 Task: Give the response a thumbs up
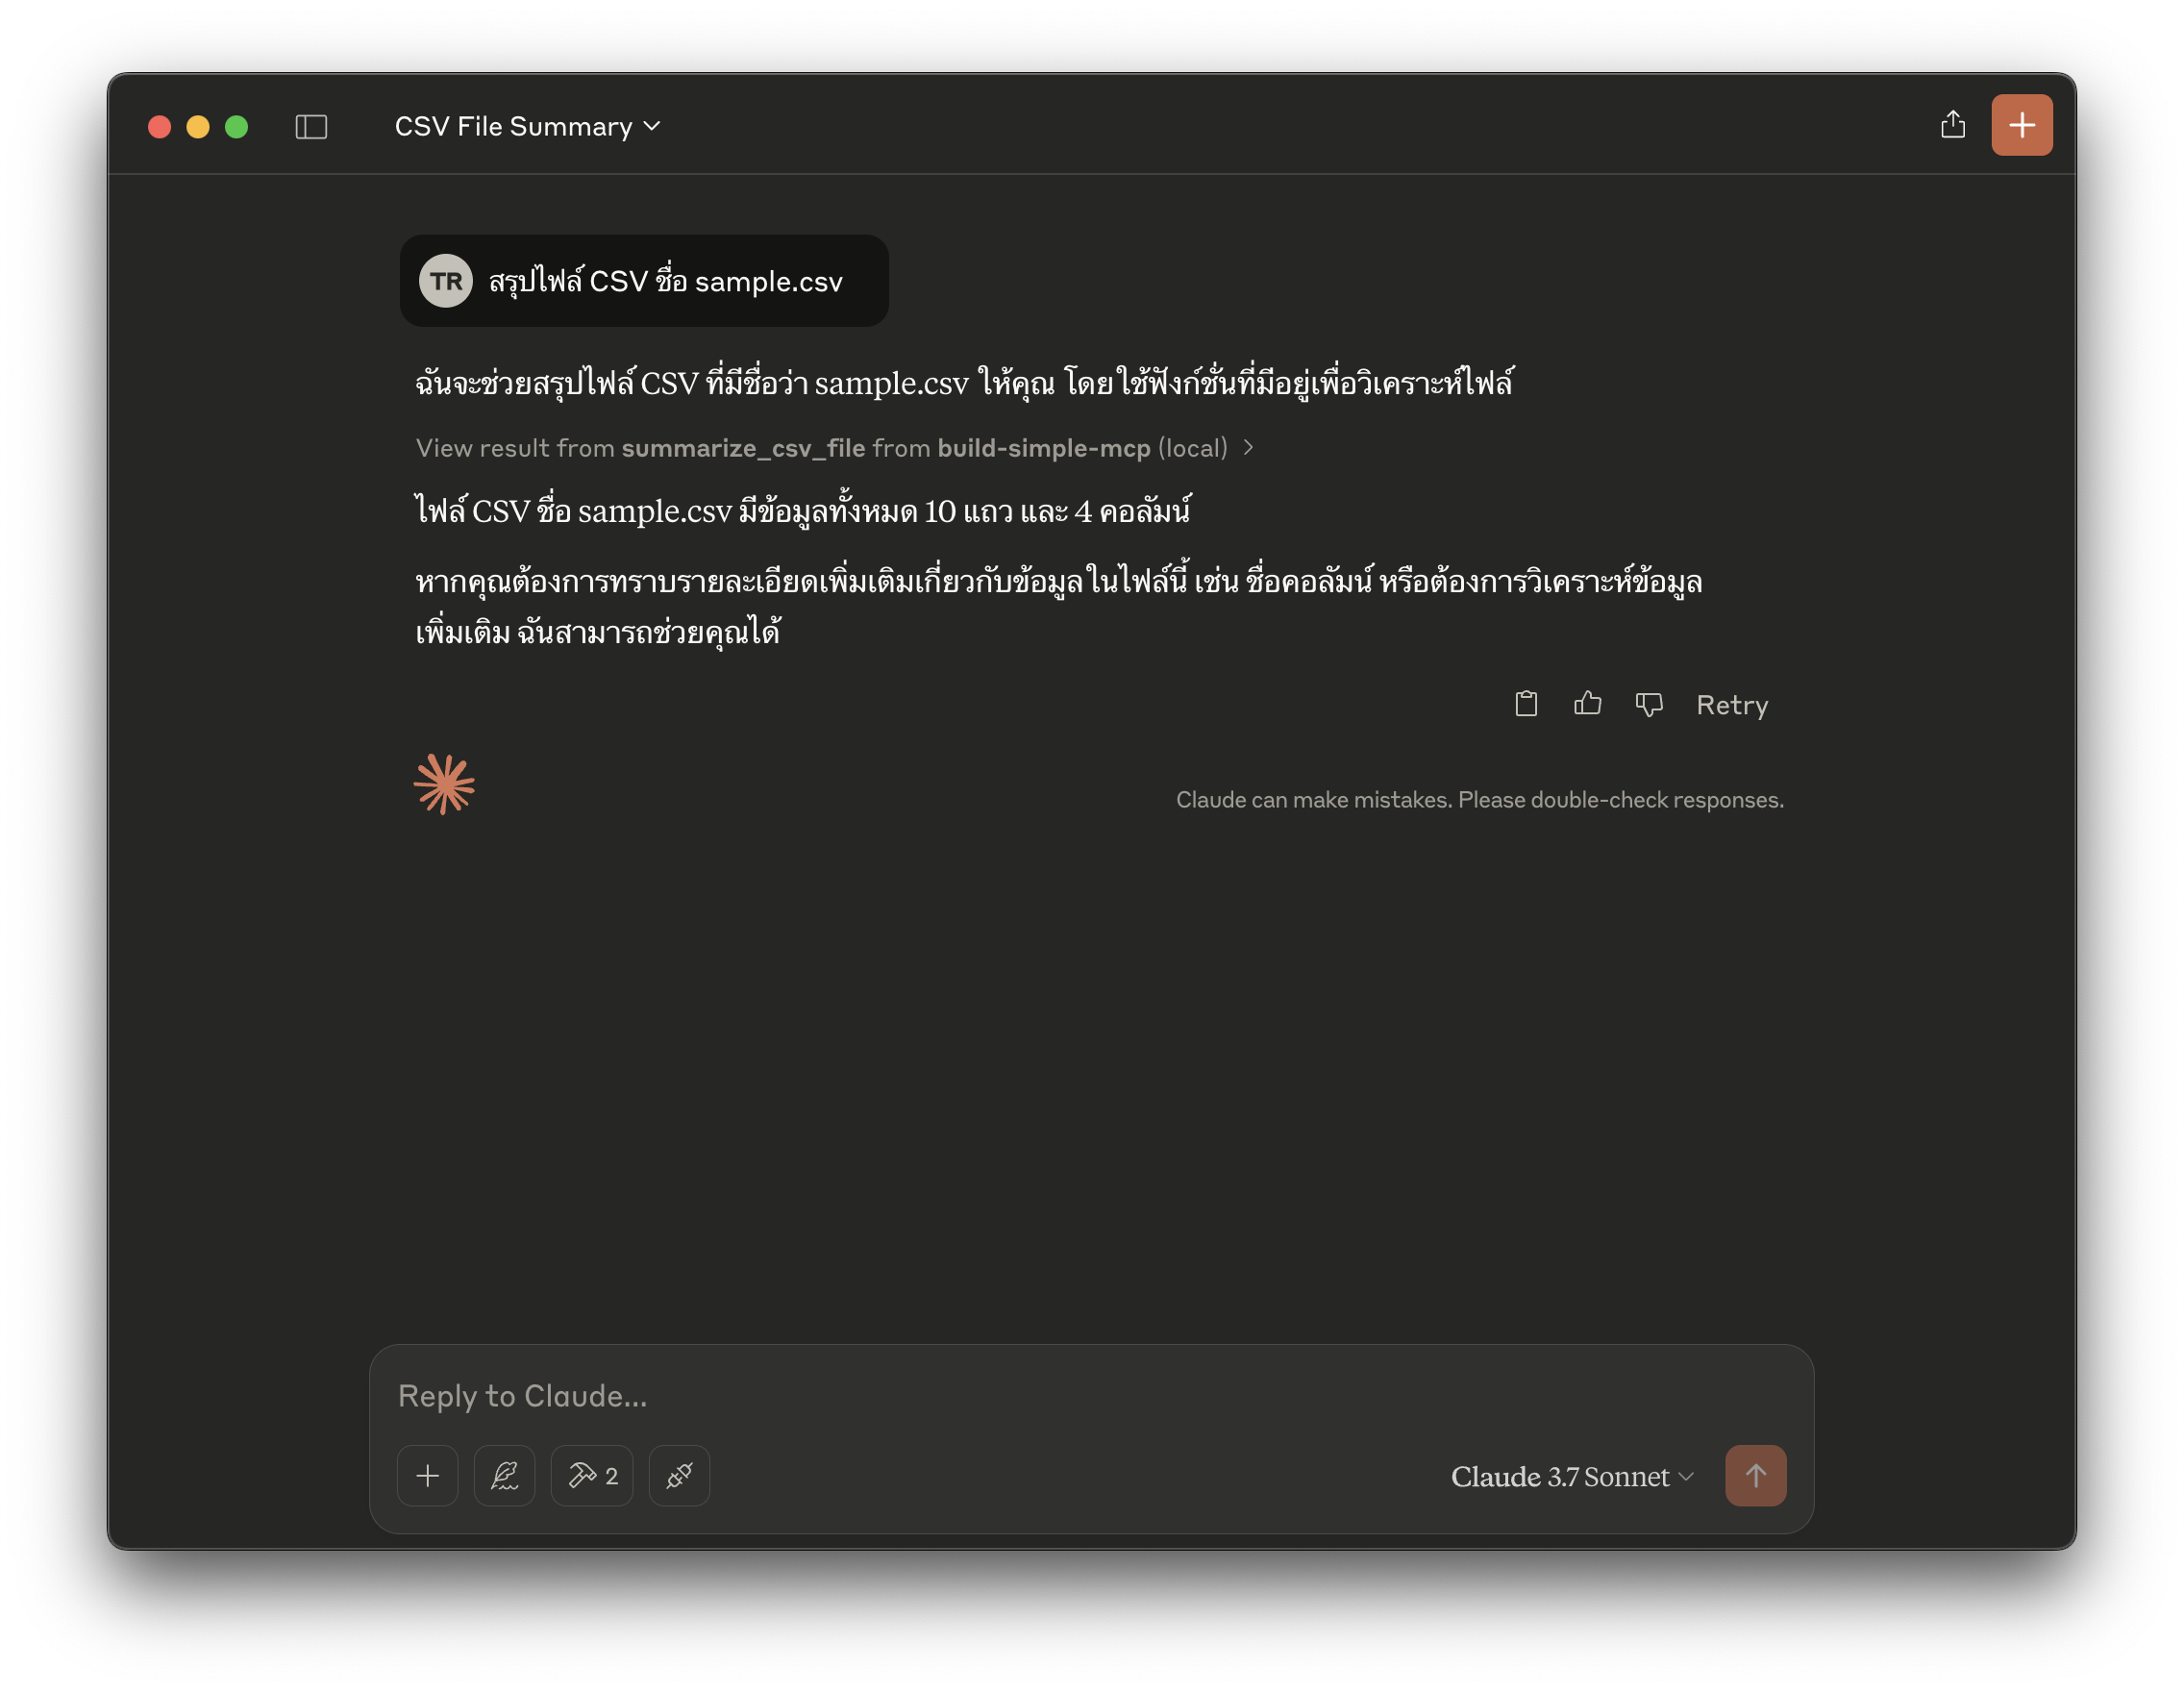pos(1587,704)
